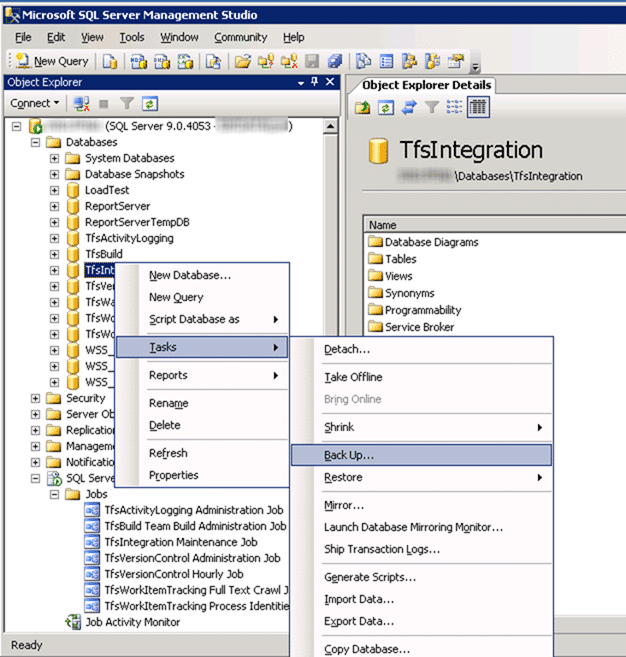Select Service Broker in Details list

coord(419,327)
